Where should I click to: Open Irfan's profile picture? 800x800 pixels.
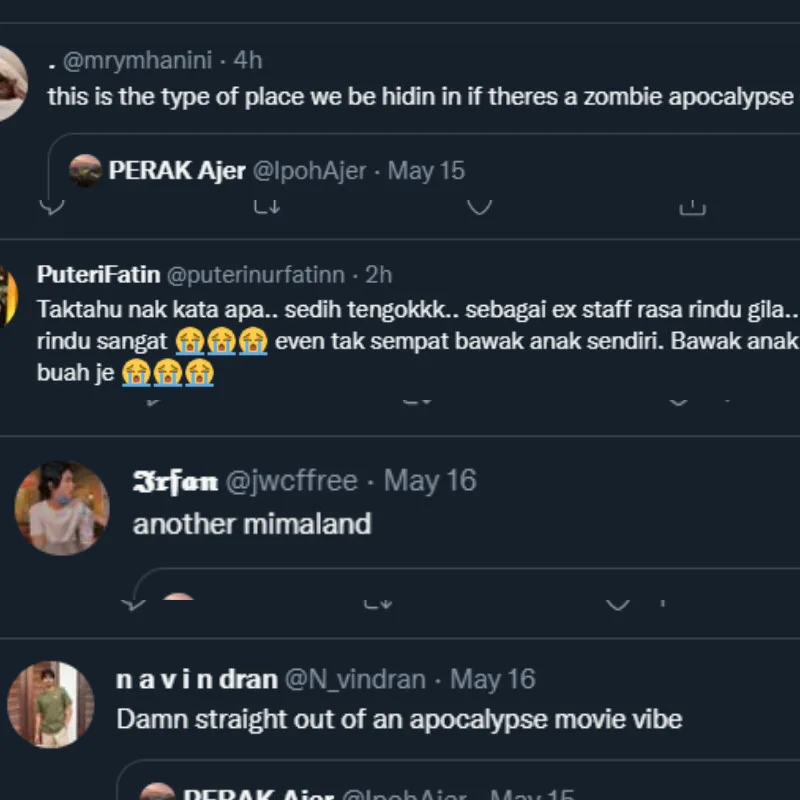61,508
